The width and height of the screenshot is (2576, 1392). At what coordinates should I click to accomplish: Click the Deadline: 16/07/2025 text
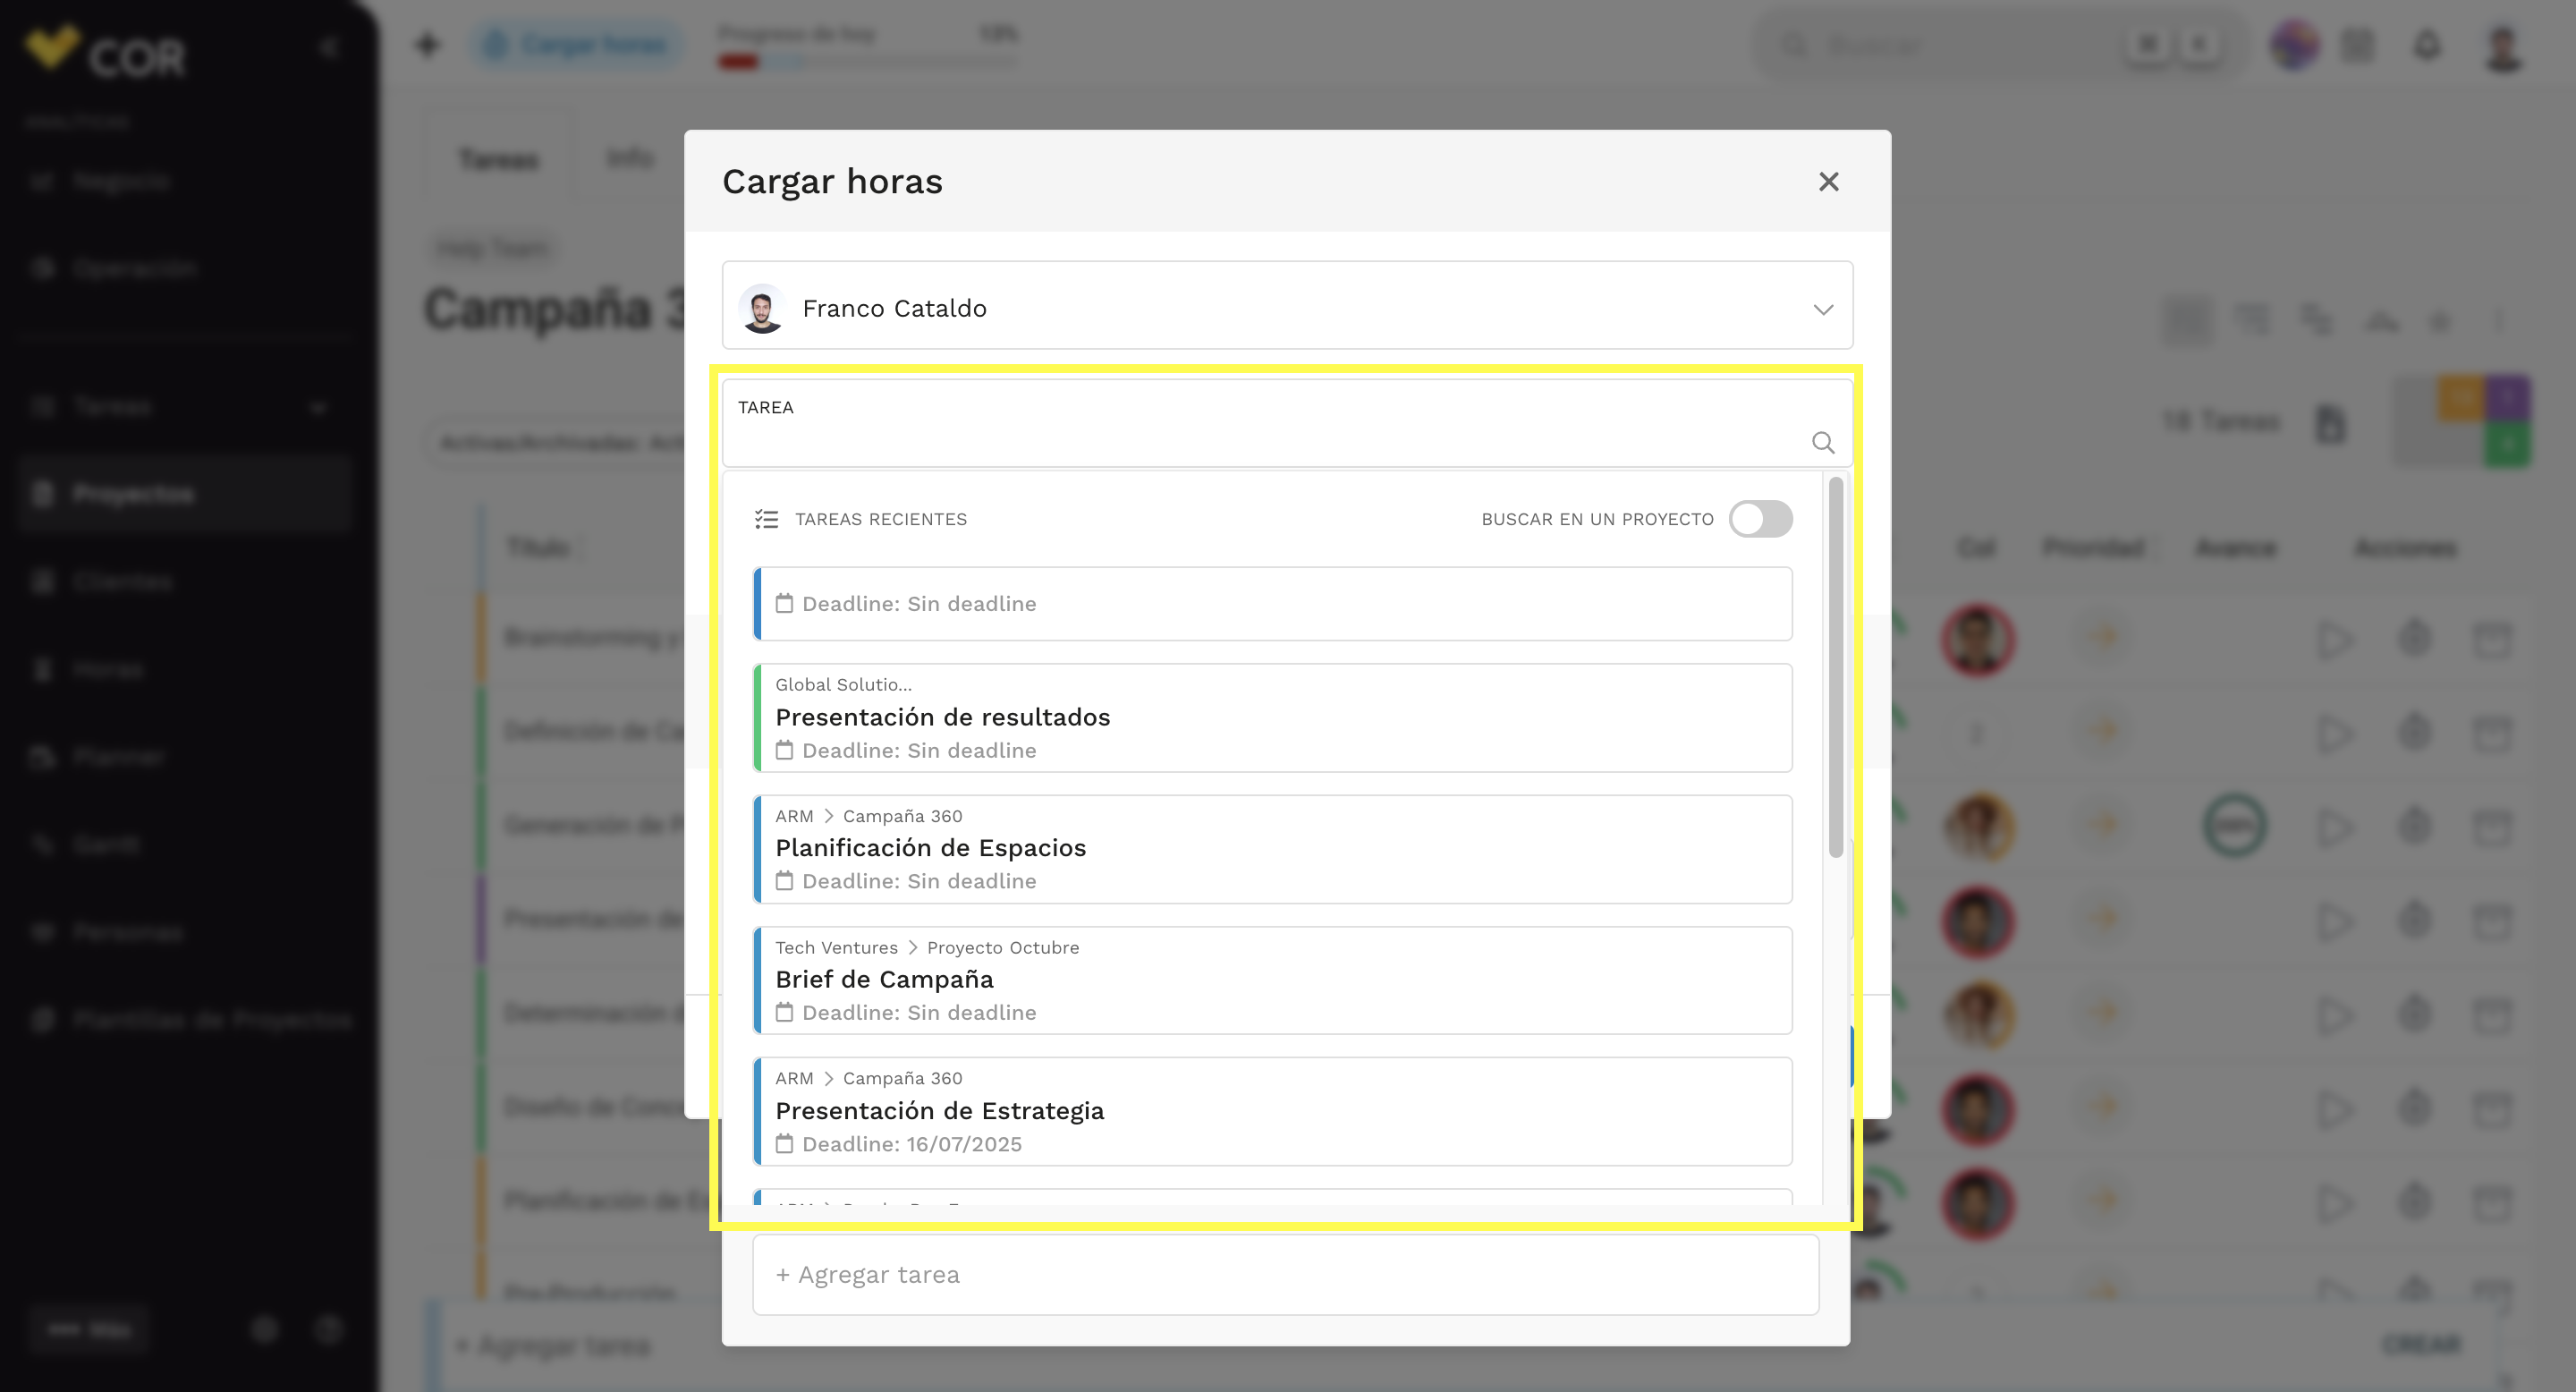pyautogui.click(x=912, y=1144)
